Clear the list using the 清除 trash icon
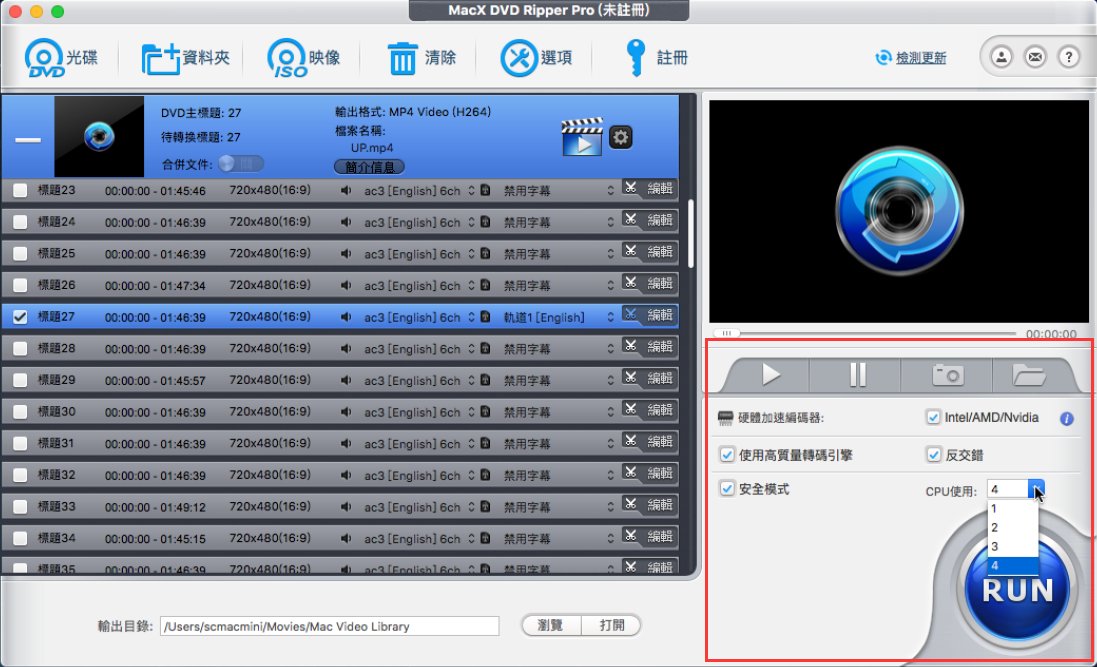 tap(402, 58)
